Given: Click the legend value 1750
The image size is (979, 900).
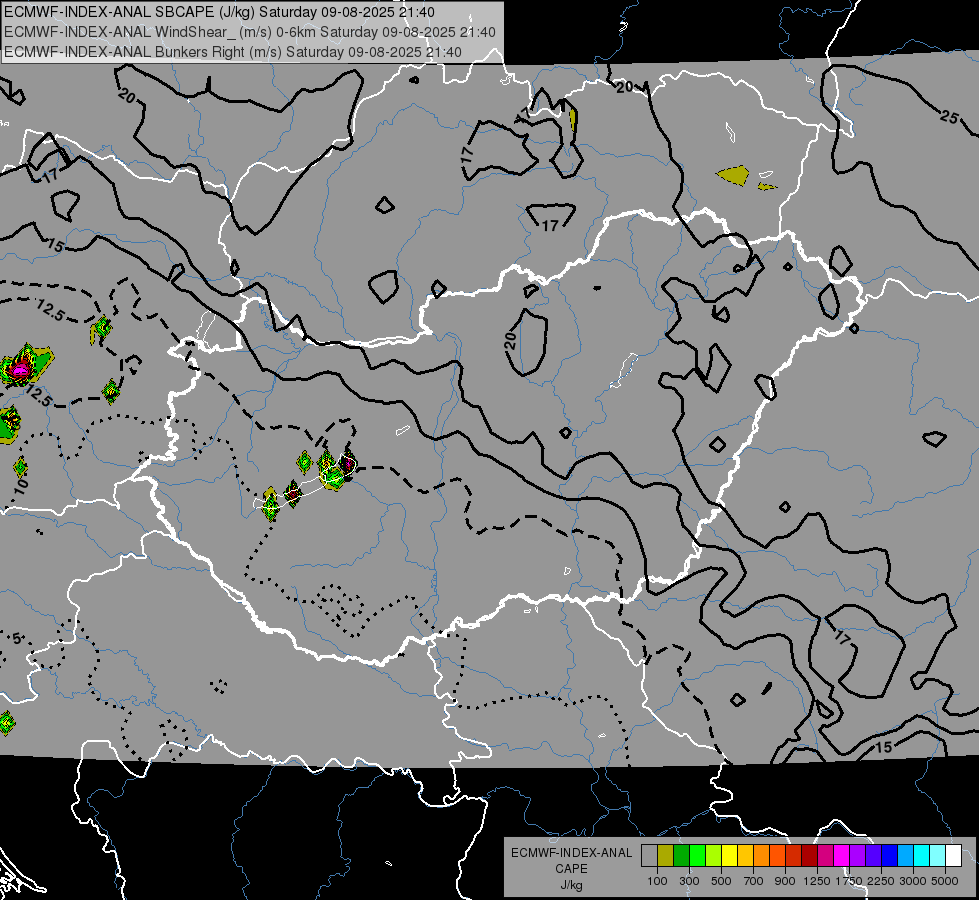Looking at the screenshot, I should tap(849, 881).
